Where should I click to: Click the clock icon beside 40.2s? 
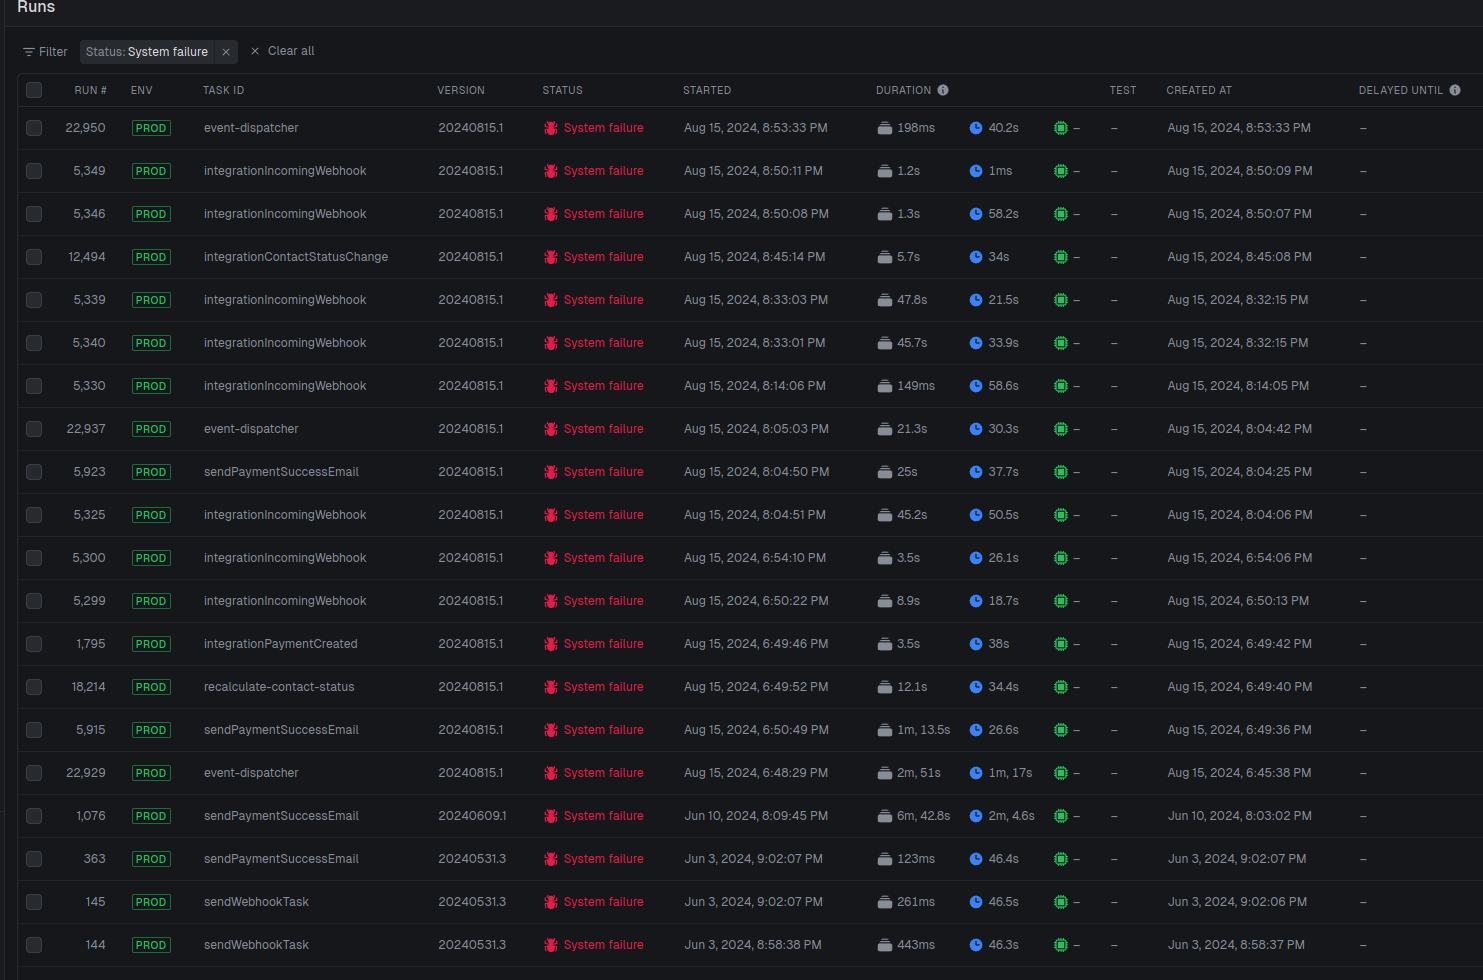coord(976,128)
